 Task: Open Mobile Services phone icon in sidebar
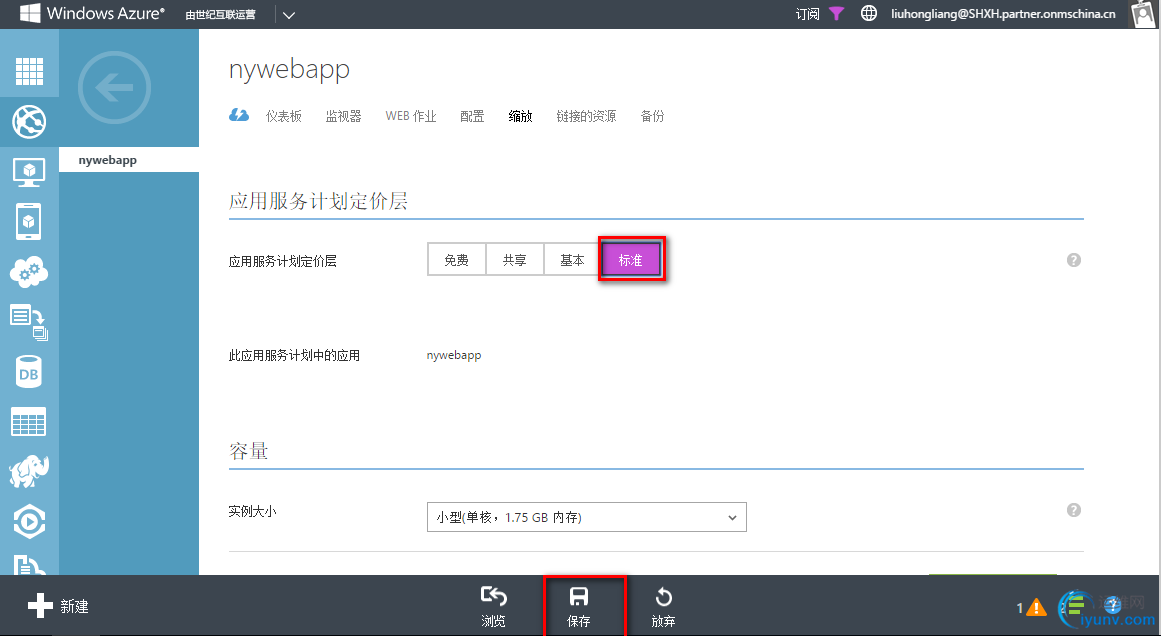coord(29,221)
